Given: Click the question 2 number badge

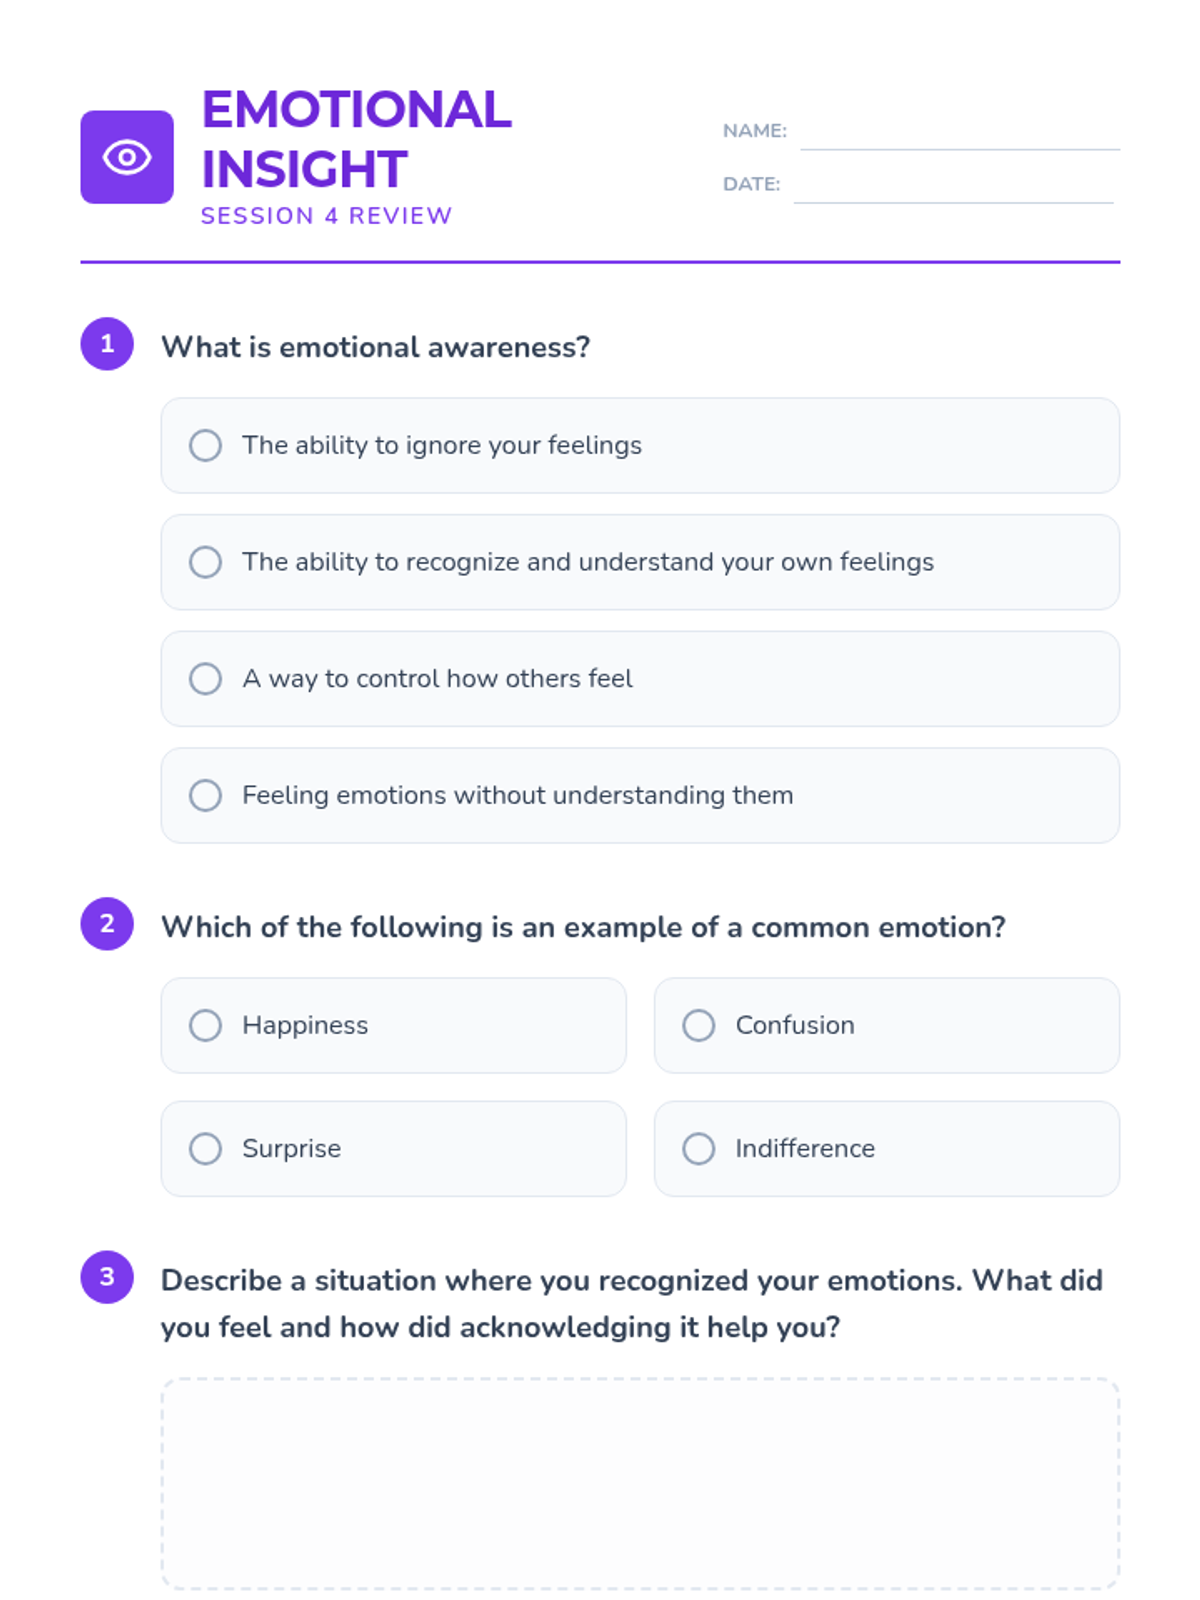Looking at the screenshot, I should tap(107, 924).
